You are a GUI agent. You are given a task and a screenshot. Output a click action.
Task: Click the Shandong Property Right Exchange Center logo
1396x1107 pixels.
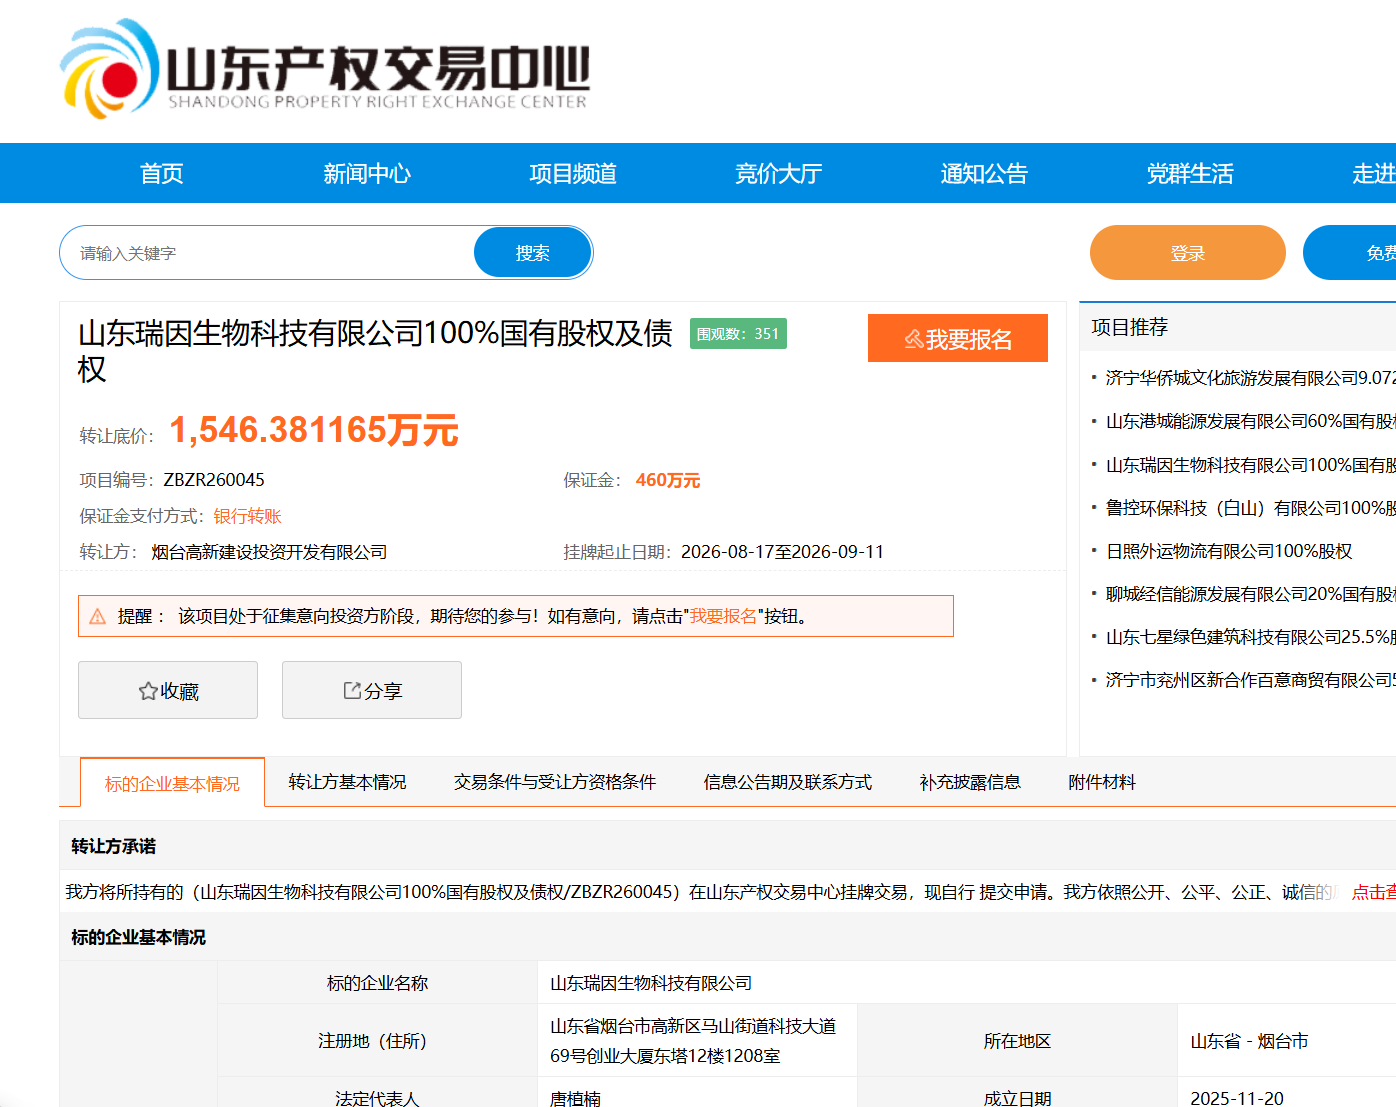[x=325, y=68]
